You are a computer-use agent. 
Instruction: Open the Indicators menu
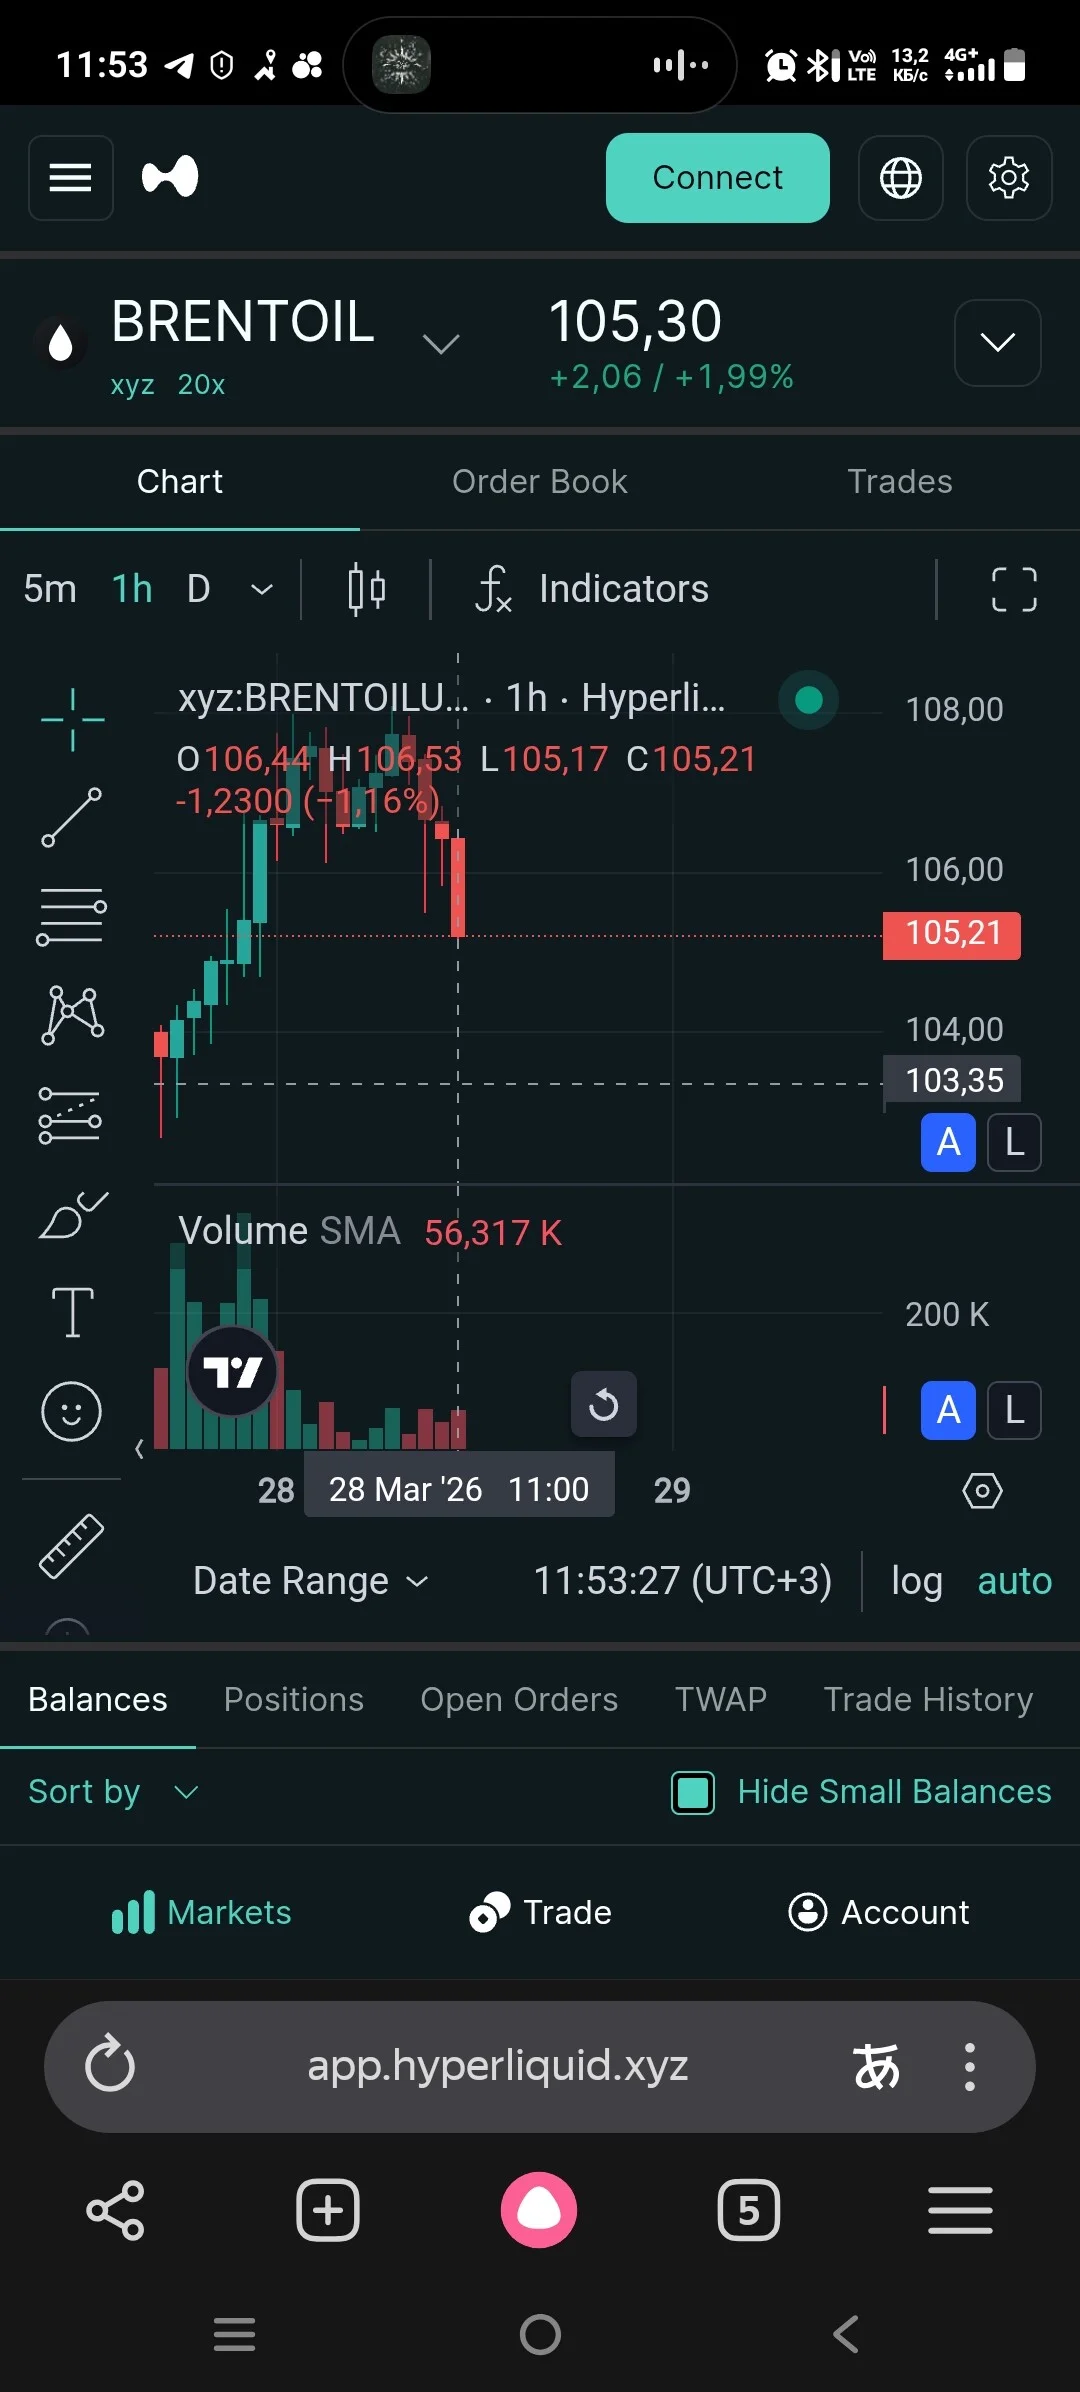click(592, 589)
